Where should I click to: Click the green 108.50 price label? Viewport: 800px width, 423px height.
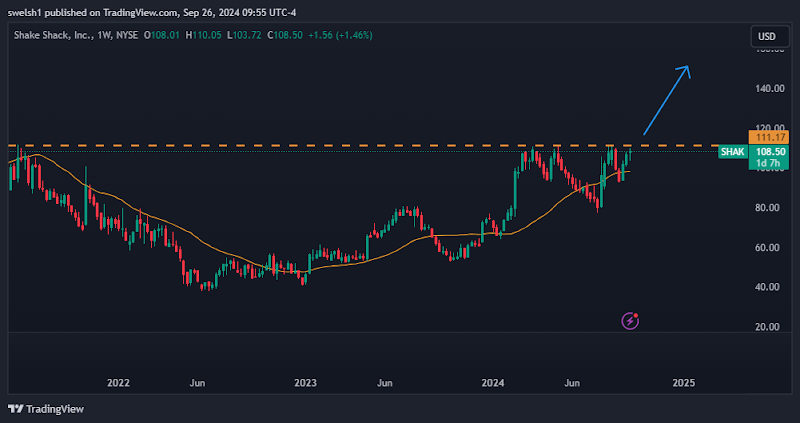click(768, 152)
